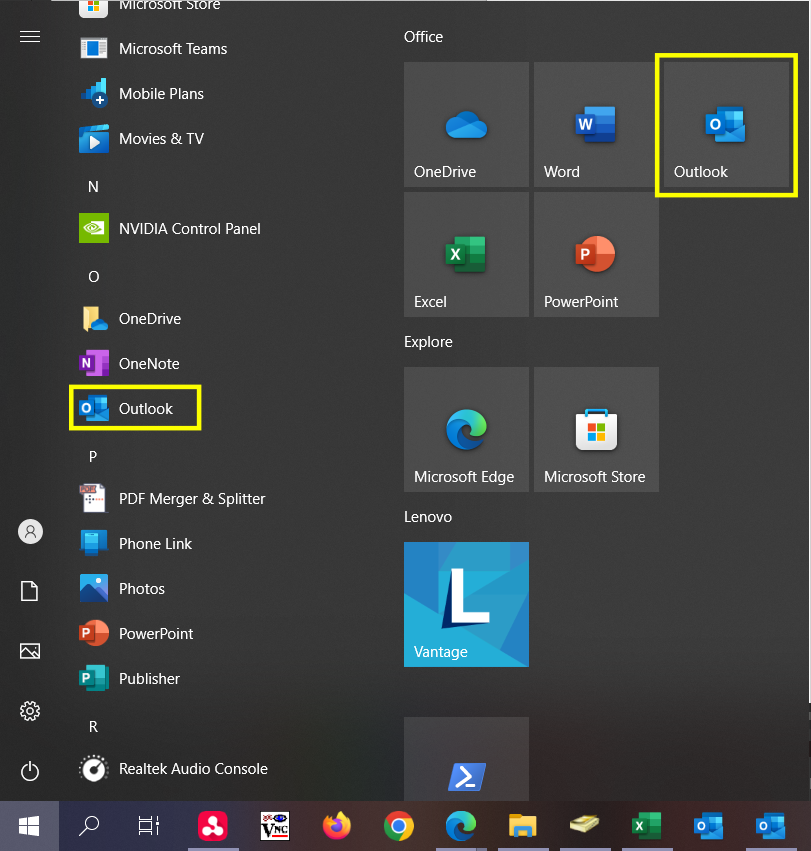Open Microsoft Edge from the taskbar
The image size is (811, 851).
461,826
